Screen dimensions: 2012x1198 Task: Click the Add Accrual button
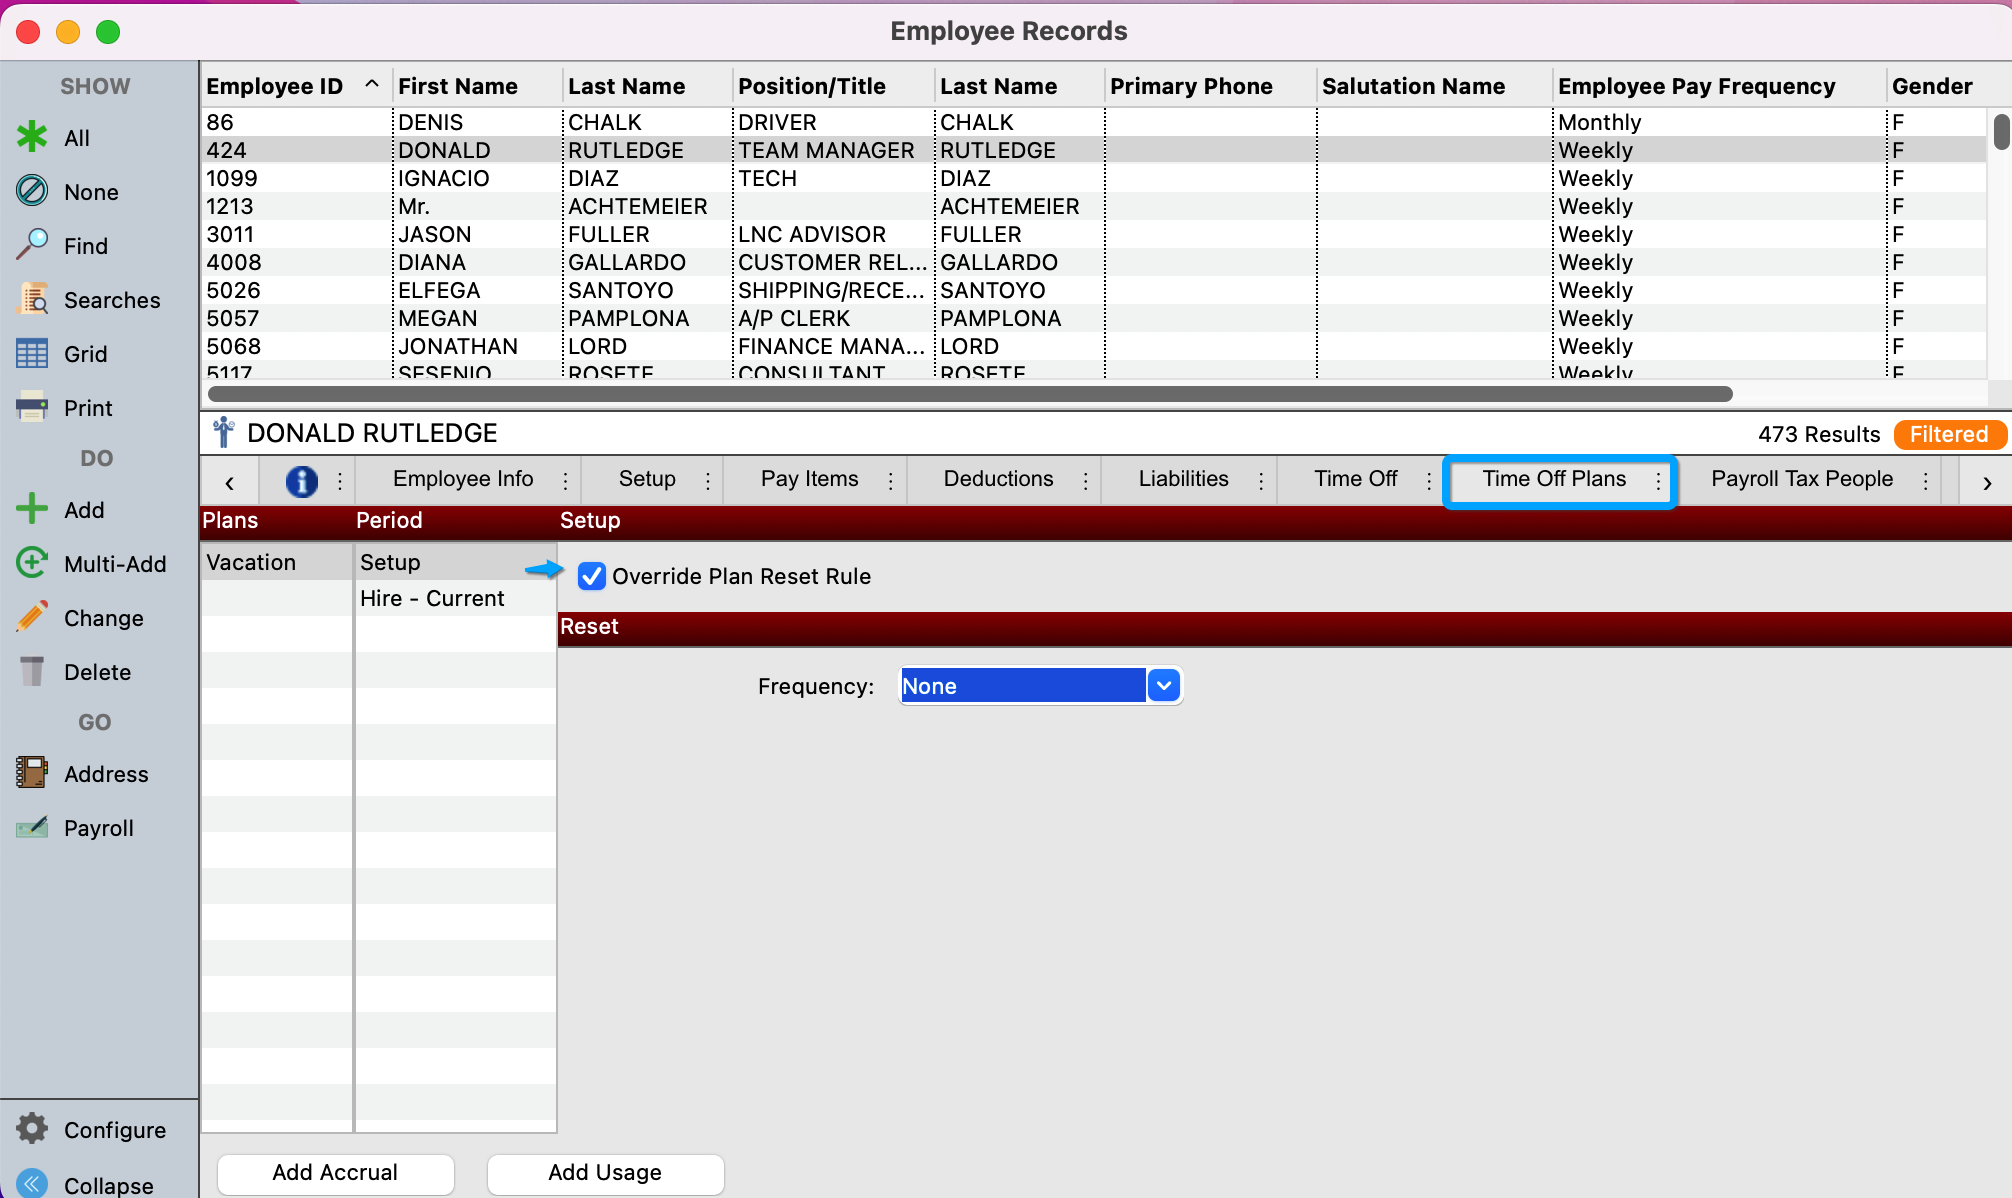coord(335,1172)
